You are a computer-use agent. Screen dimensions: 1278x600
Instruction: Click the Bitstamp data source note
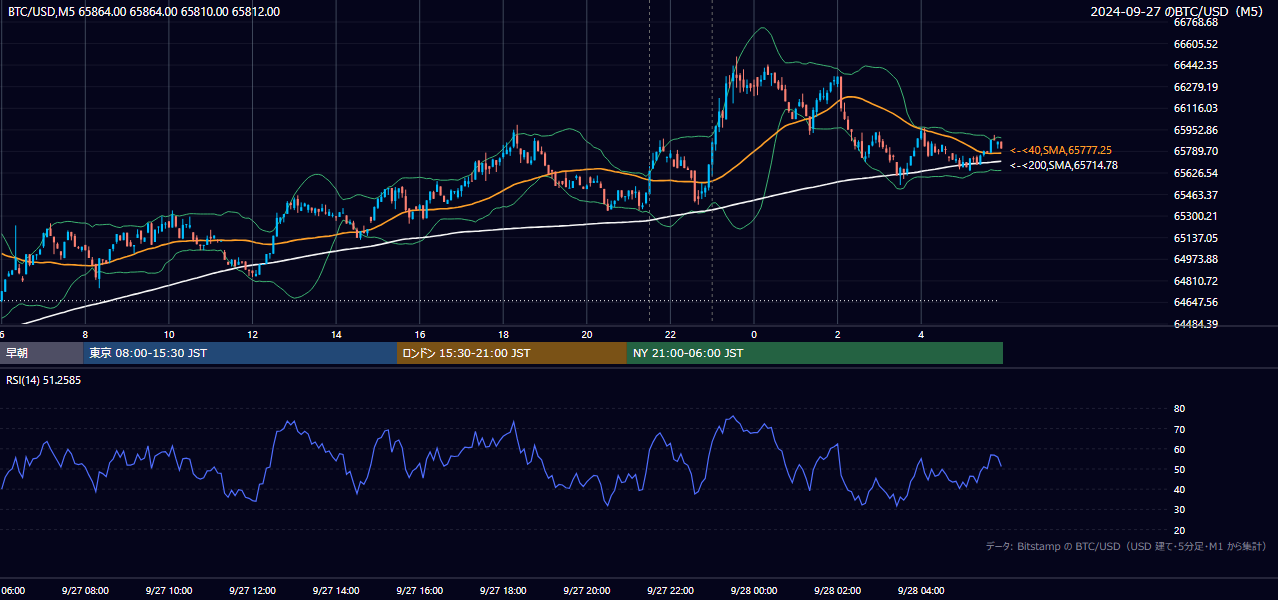tap(1126, 547)
